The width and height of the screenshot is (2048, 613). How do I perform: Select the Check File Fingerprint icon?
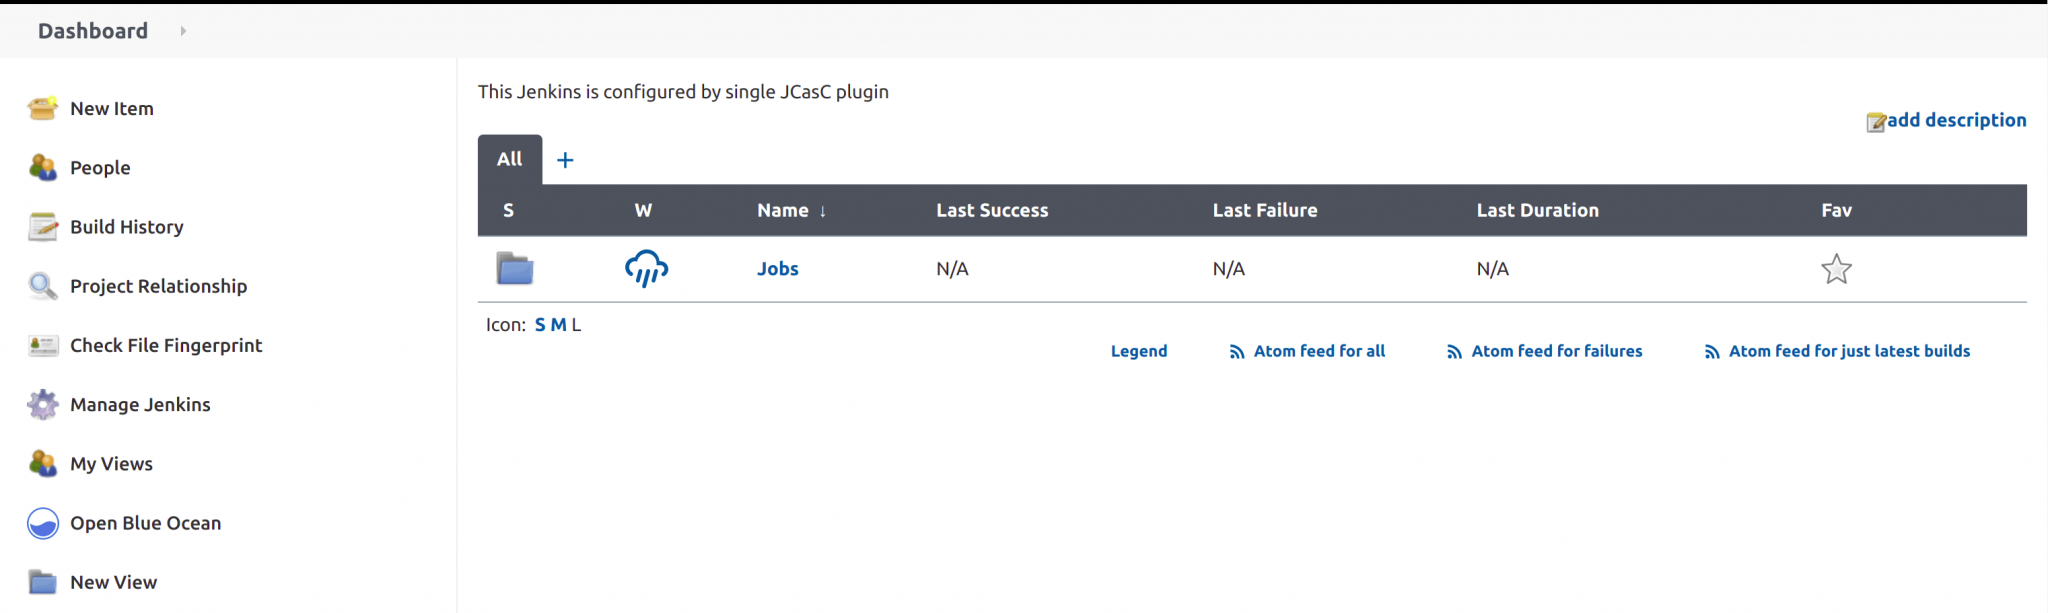point(41,345)
